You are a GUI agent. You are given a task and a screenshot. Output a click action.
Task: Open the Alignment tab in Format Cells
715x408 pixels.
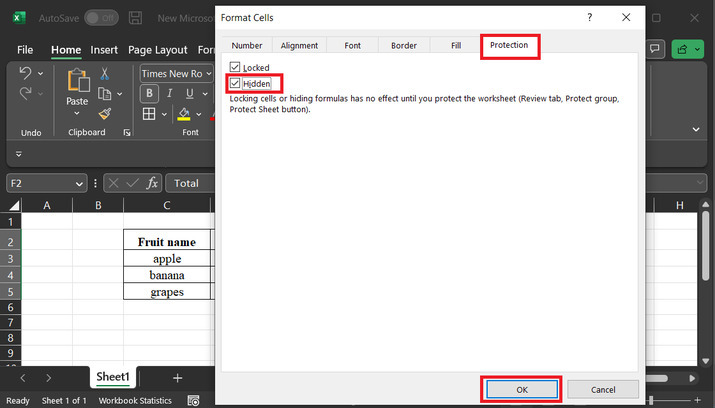click(x=299, y=45)
